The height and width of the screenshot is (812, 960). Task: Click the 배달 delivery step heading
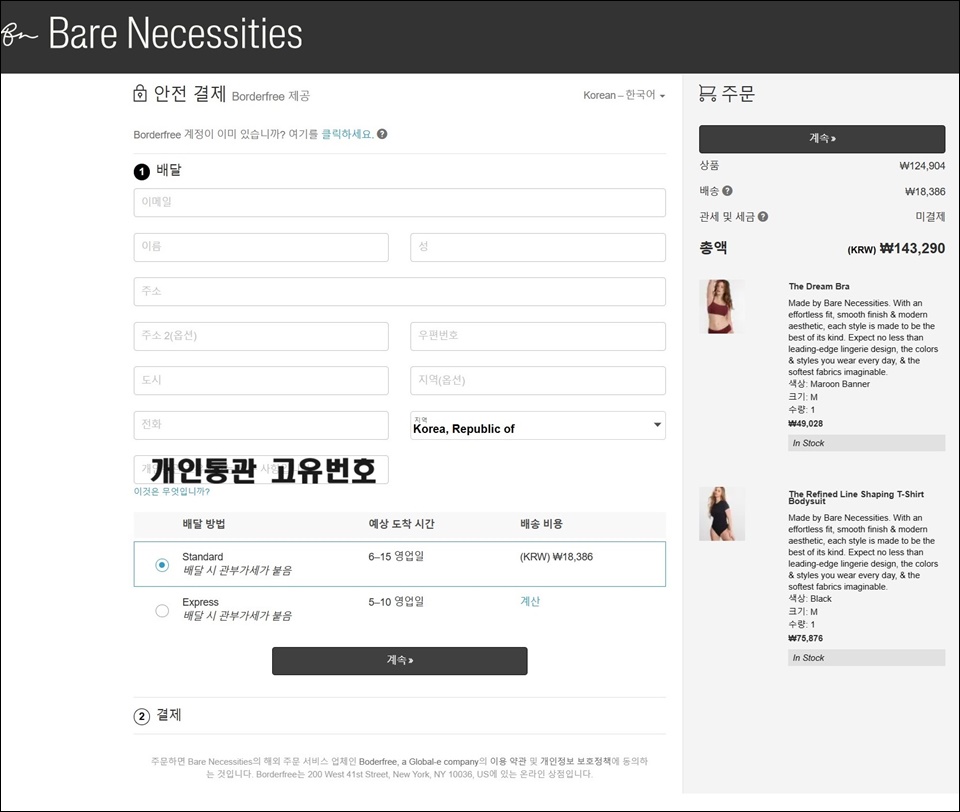click(x=169, y=170)
